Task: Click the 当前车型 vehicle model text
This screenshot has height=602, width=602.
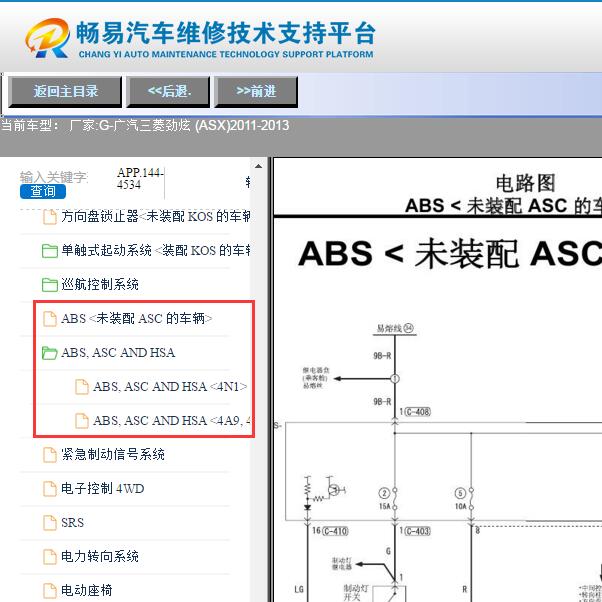Action: (x=145, y=126)
